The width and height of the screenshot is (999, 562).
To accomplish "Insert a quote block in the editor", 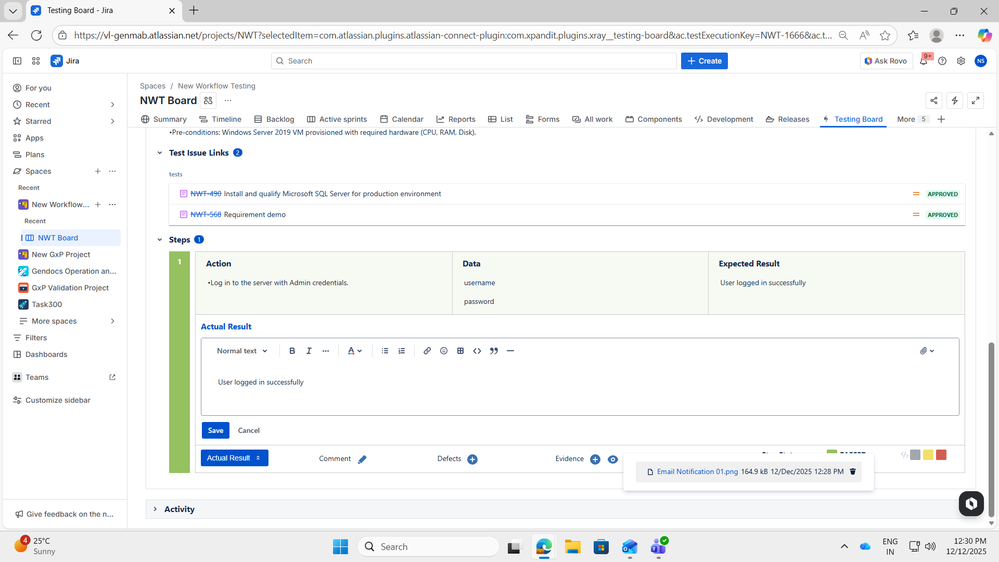I will (494, 351).
